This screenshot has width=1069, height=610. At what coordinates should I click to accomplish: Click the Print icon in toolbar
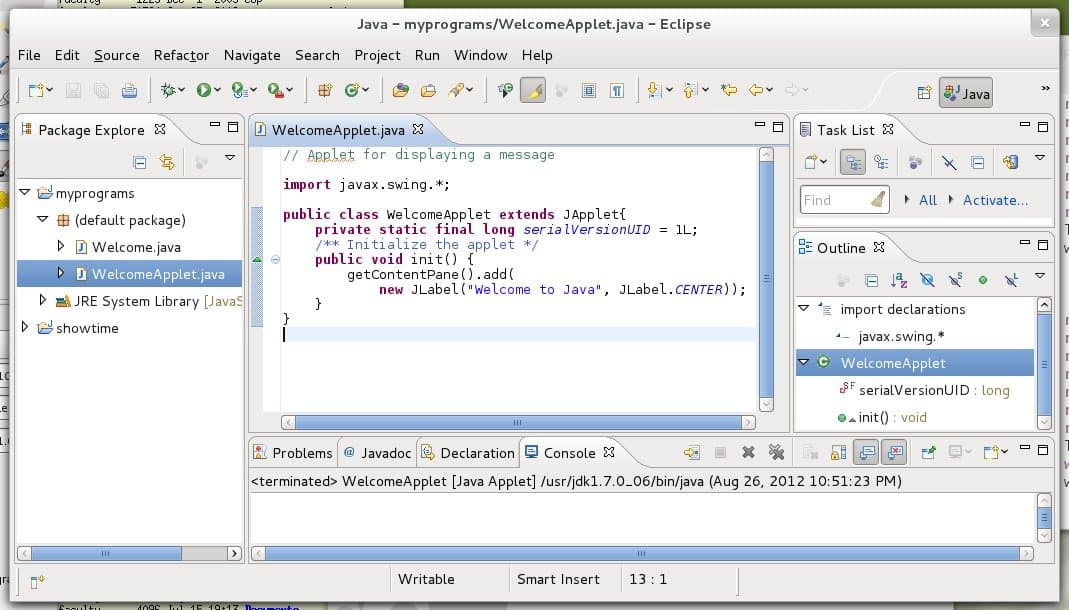point(129,91)
